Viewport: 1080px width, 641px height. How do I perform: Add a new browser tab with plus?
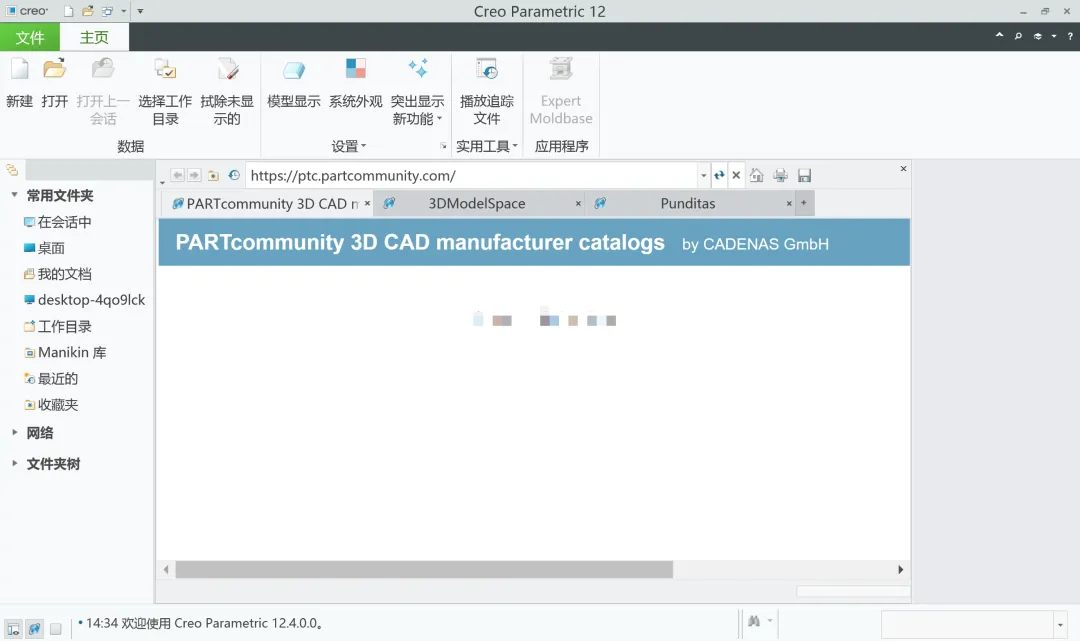click(804, 203)
